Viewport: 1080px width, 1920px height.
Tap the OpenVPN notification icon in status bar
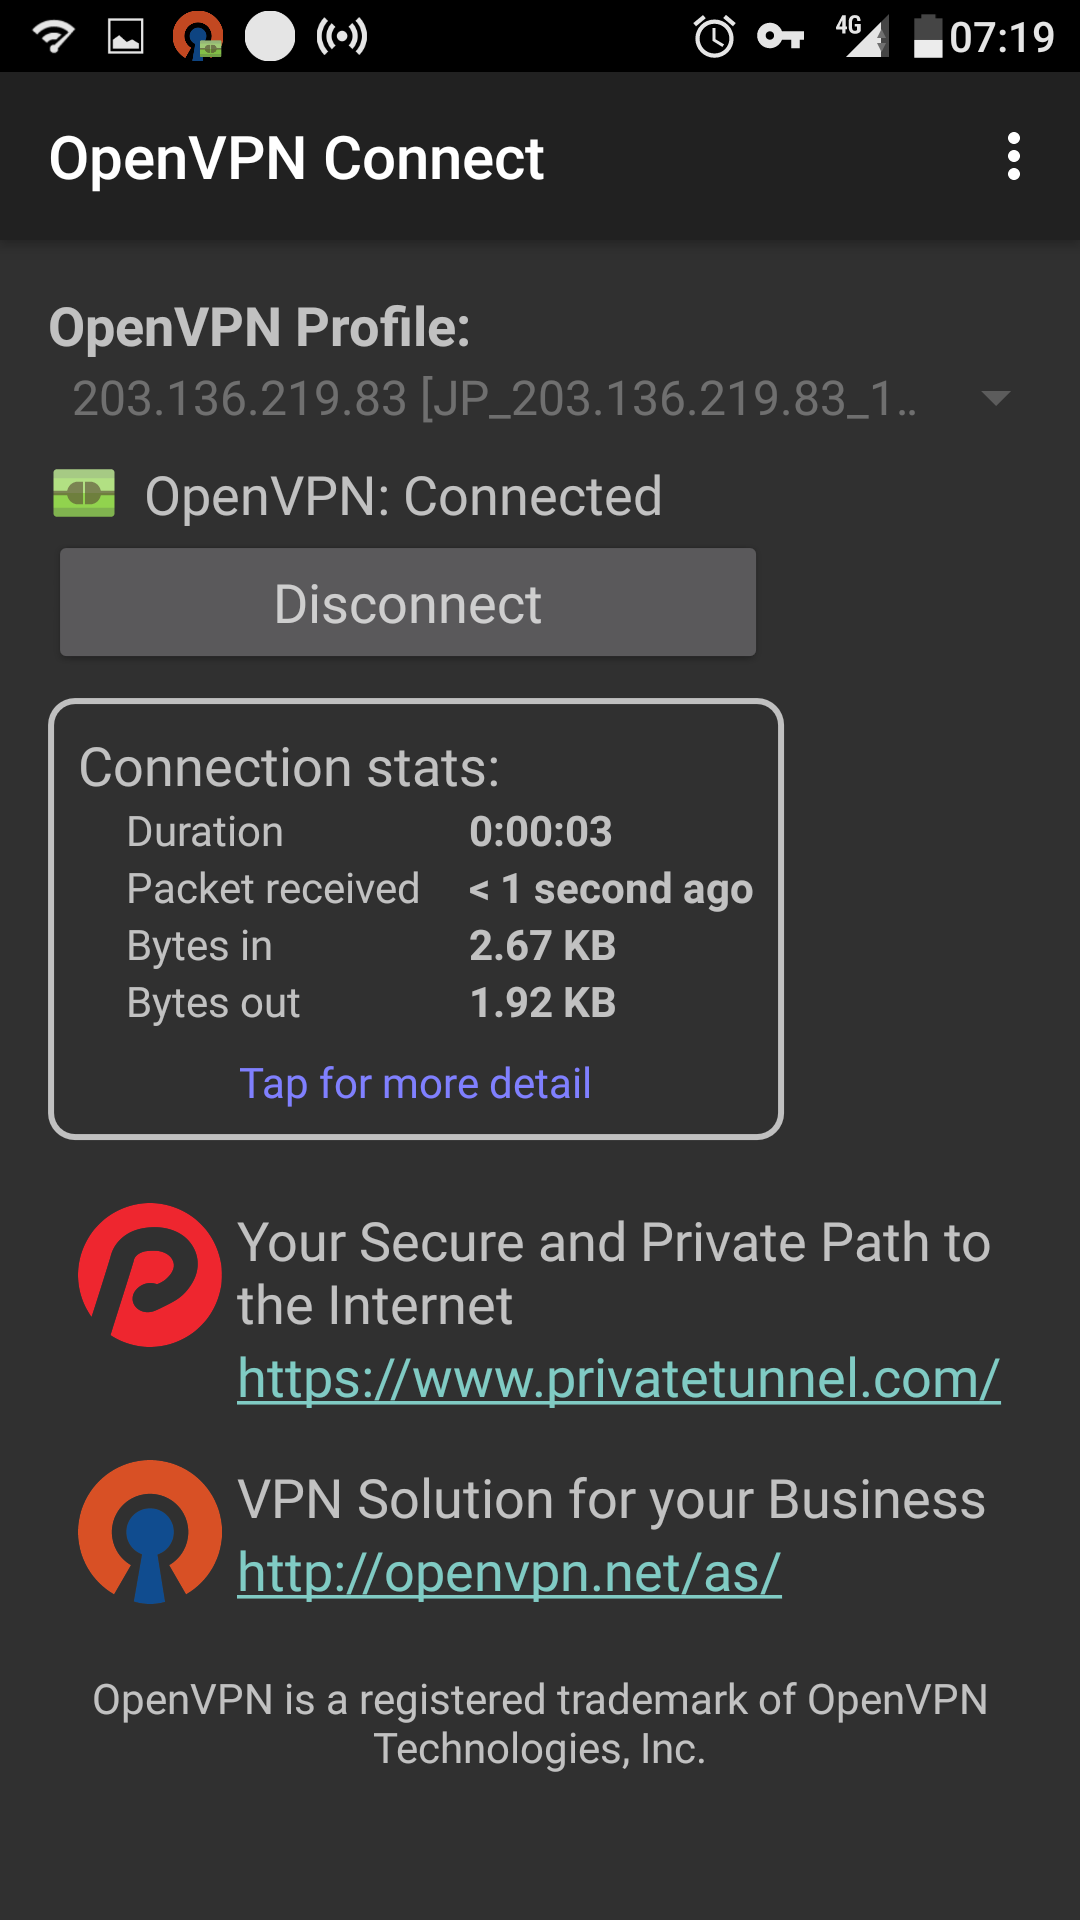point(197,37)
